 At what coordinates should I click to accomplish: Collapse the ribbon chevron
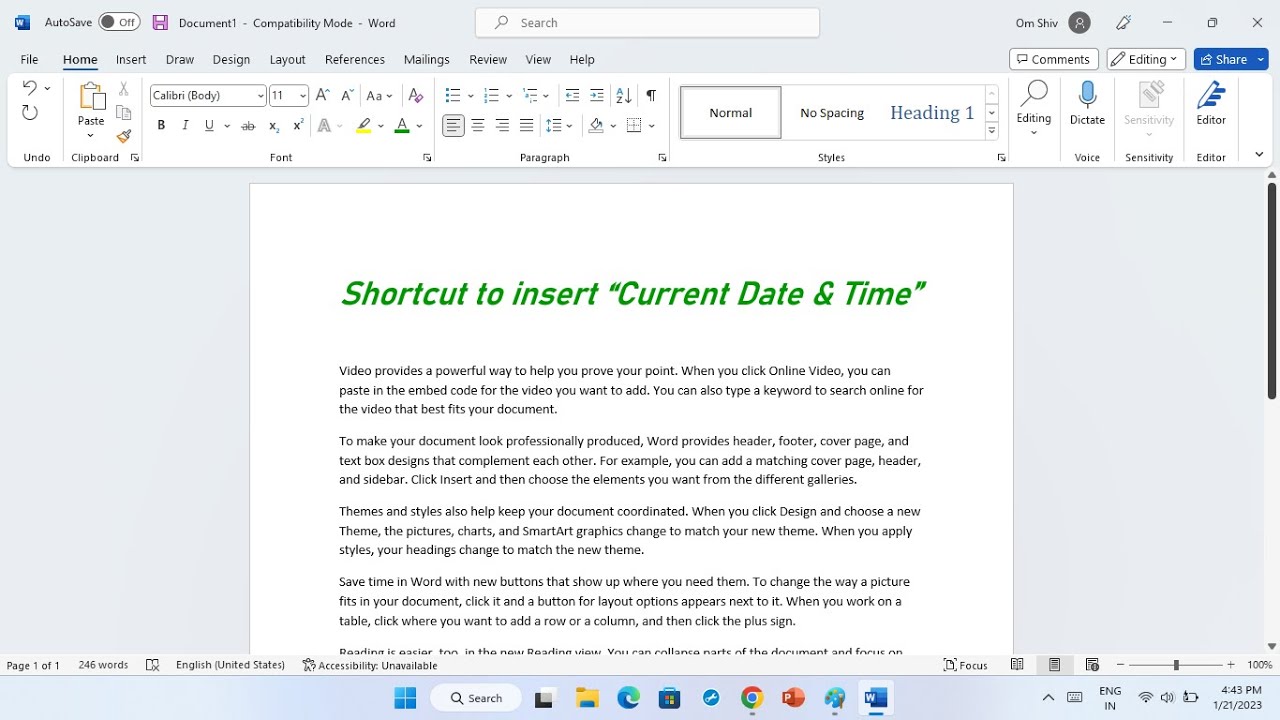[1259, 155]
